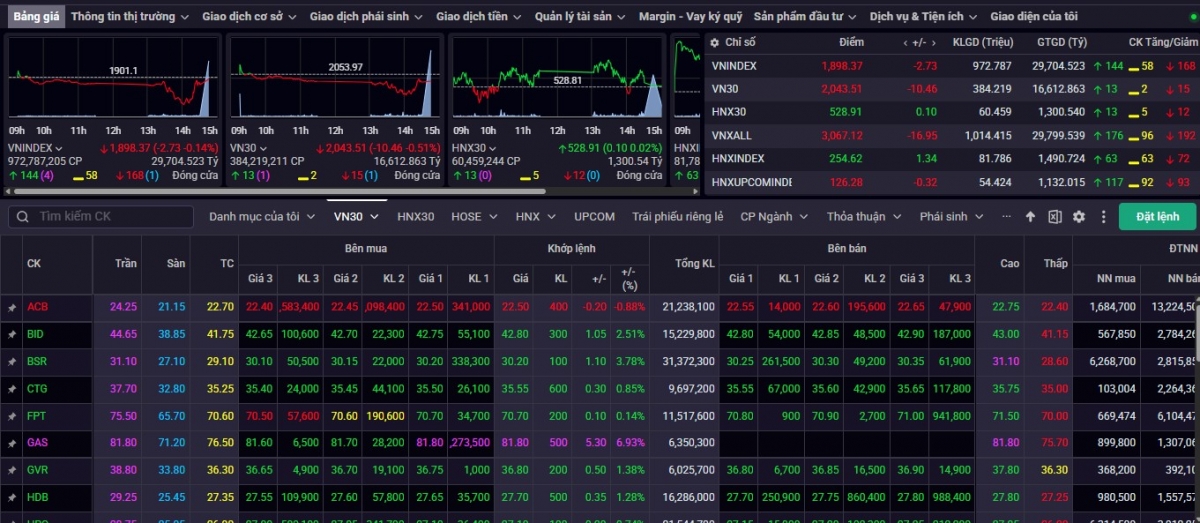This screenshot has width=1200, height=523.
Task: Select the VN30 board tab
Action: pyautogui.click(x=356, y=216)
